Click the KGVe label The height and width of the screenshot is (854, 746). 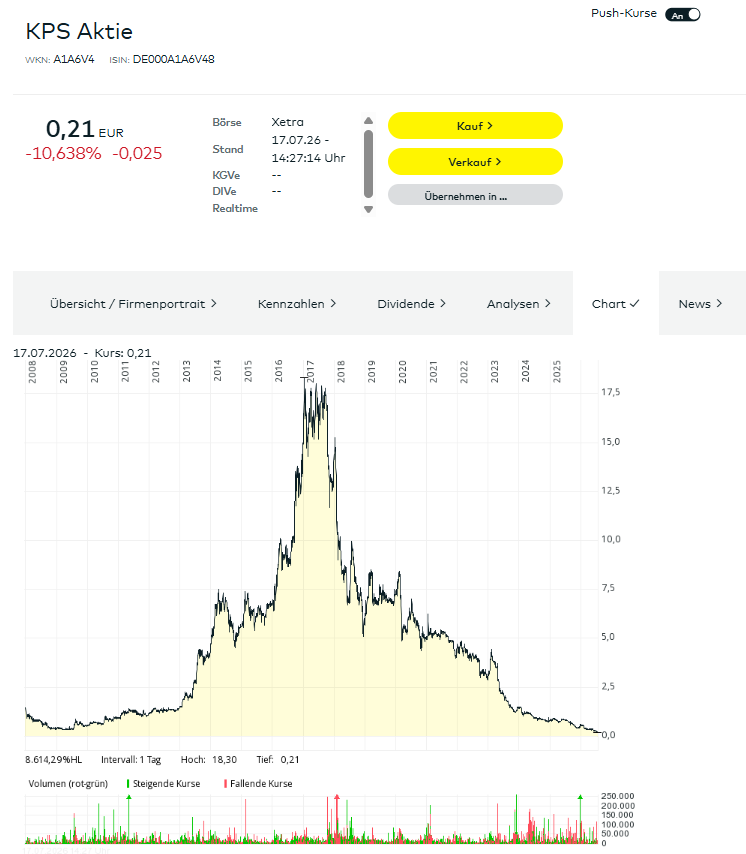tap(226, 175)
